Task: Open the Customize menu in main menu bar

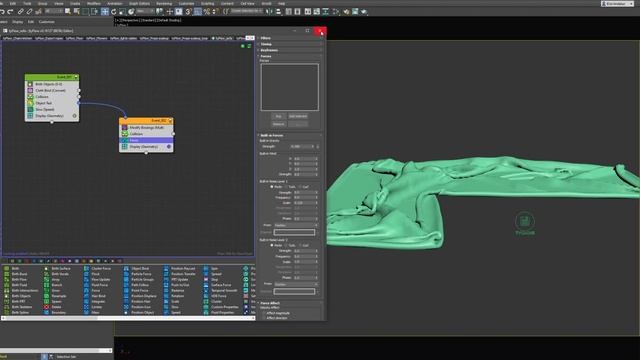Action: coord(187,3)
